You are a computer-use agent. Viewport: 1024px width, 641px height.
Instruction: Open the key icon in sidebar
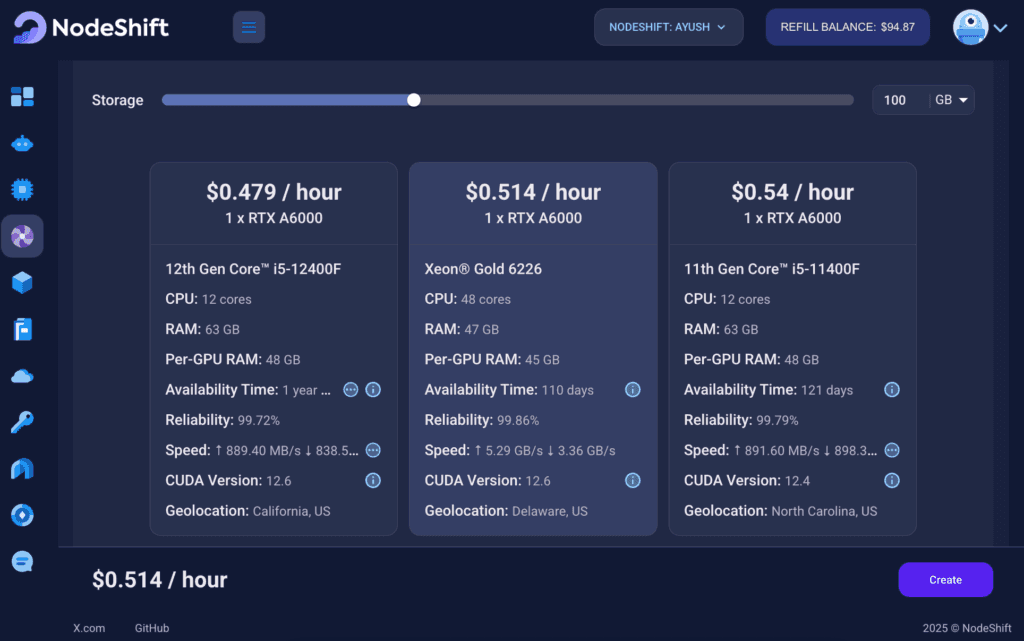click(x=22, y=422)
